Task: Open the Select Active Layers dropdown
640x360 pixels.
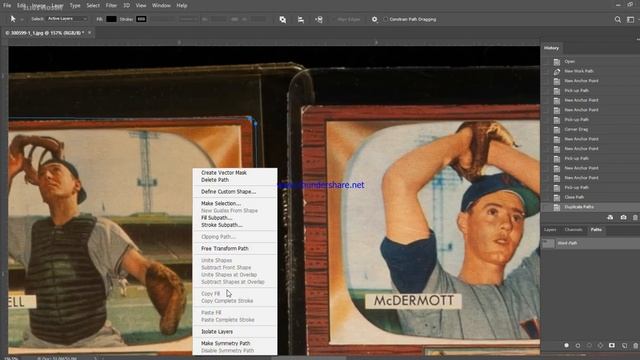Action: 67,19
